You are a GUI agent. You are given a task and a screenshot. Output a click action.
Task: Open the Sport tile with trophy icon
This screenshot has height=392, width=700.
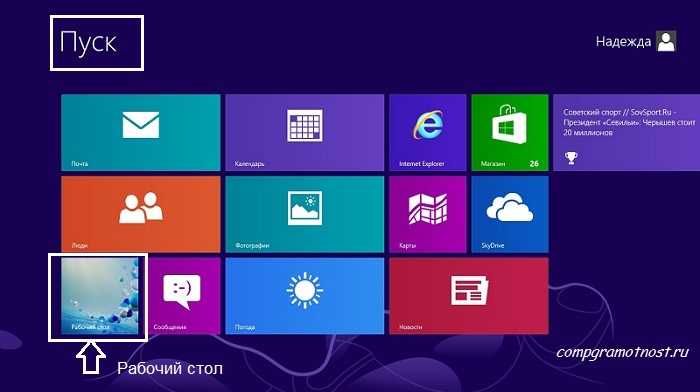pyautogui.click(x=626, y=132)
